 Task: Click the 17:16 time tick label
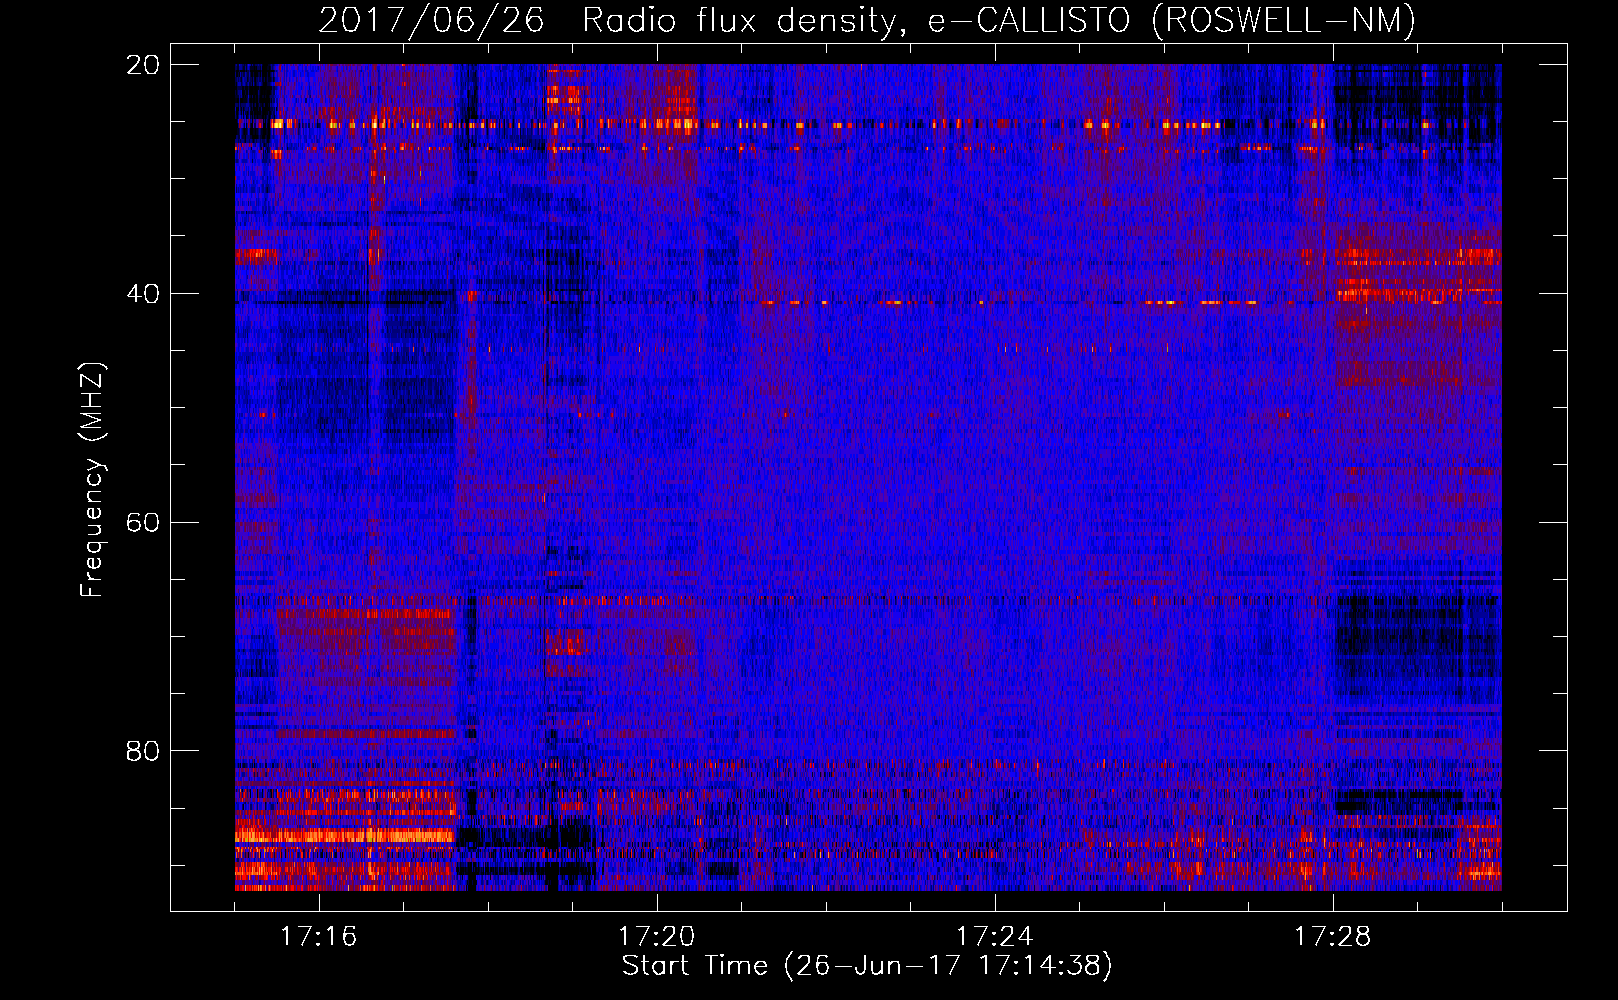318,937
